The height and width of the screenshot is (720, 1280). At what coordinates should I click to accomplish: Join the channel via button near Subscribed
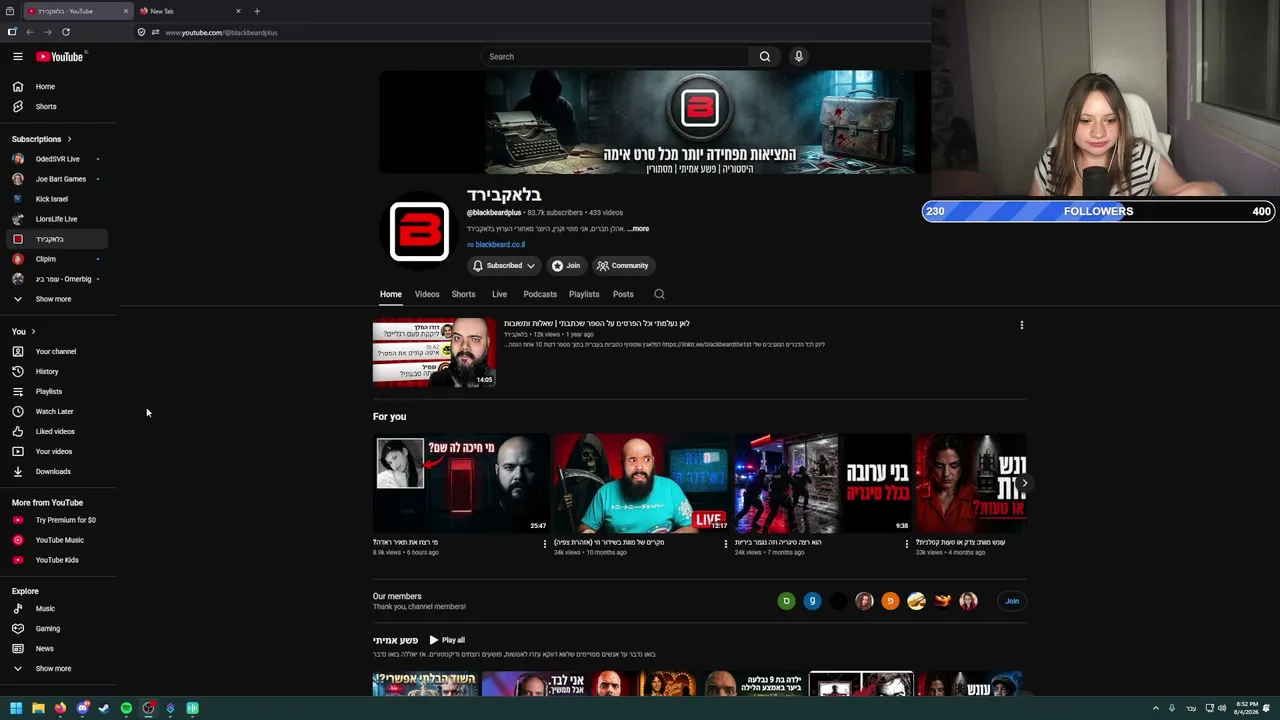tap(566, 266)
